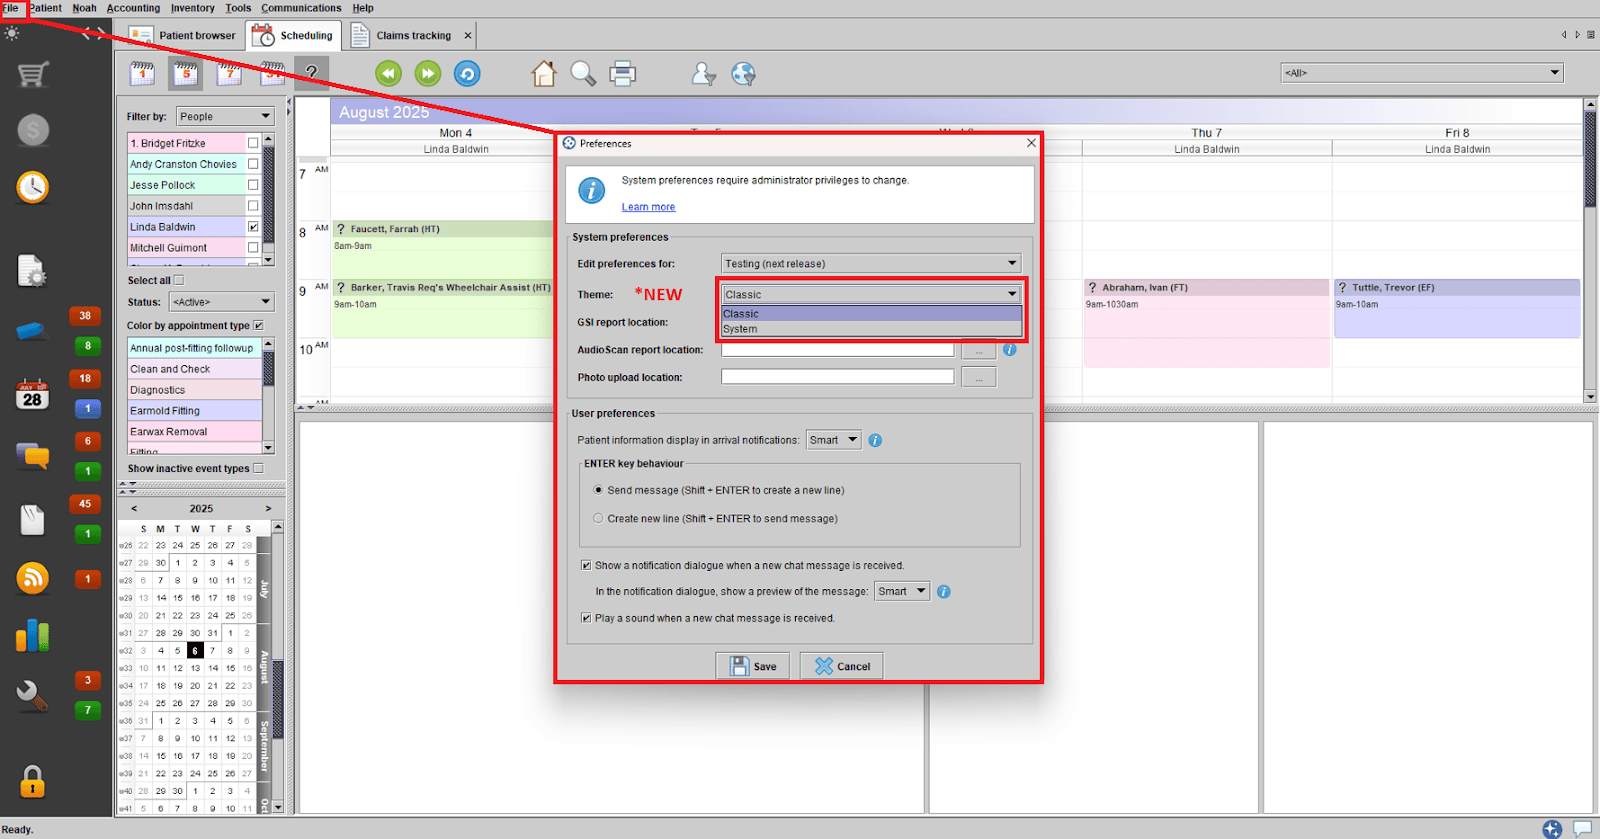Click the magnifying glass search icon
1600x839 pixels.
point(583,74)
